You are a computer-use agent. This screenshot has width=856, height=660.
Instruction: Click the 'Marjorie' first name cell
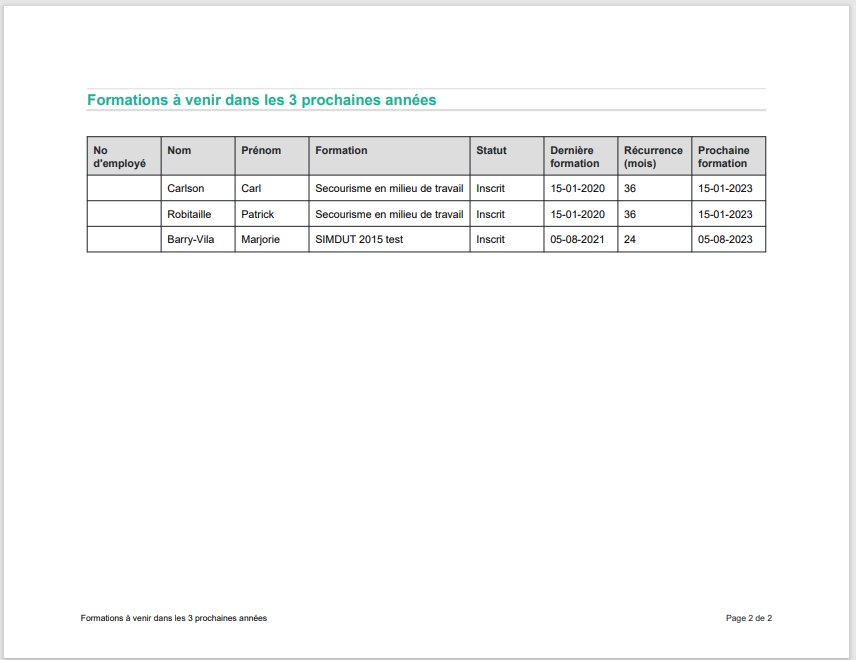point(272,239)
